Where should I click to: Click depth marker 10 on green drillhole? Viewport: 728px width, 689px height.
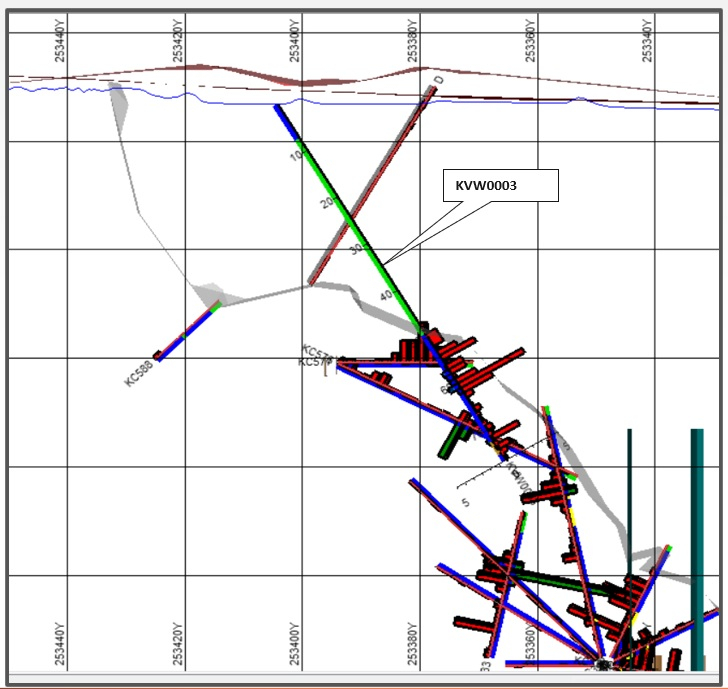click(298, 155)
